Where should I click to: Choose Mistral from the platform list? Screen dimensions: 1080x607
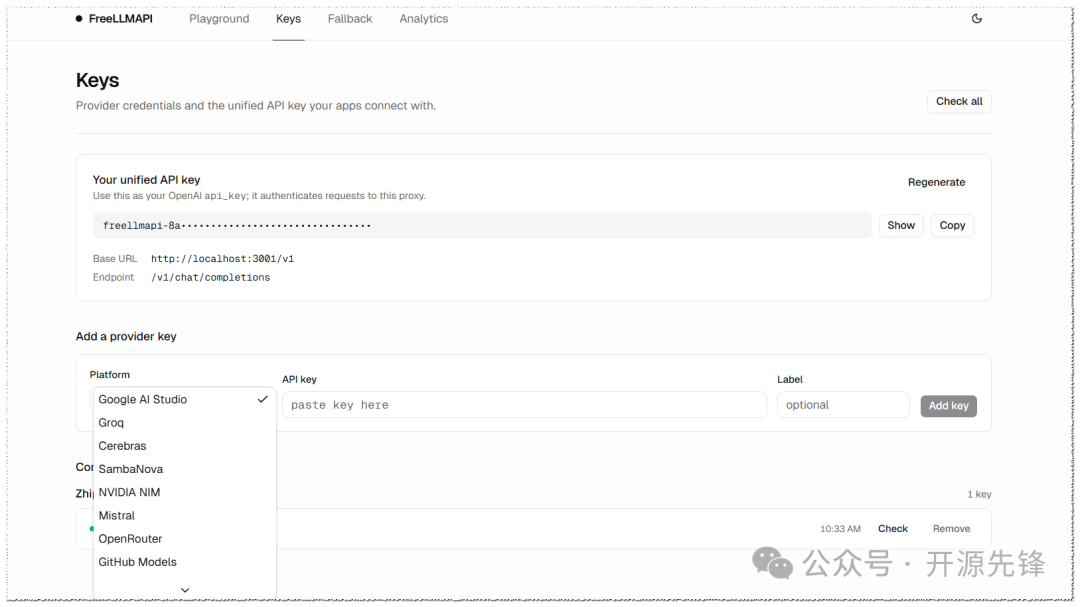coord(185,515)
